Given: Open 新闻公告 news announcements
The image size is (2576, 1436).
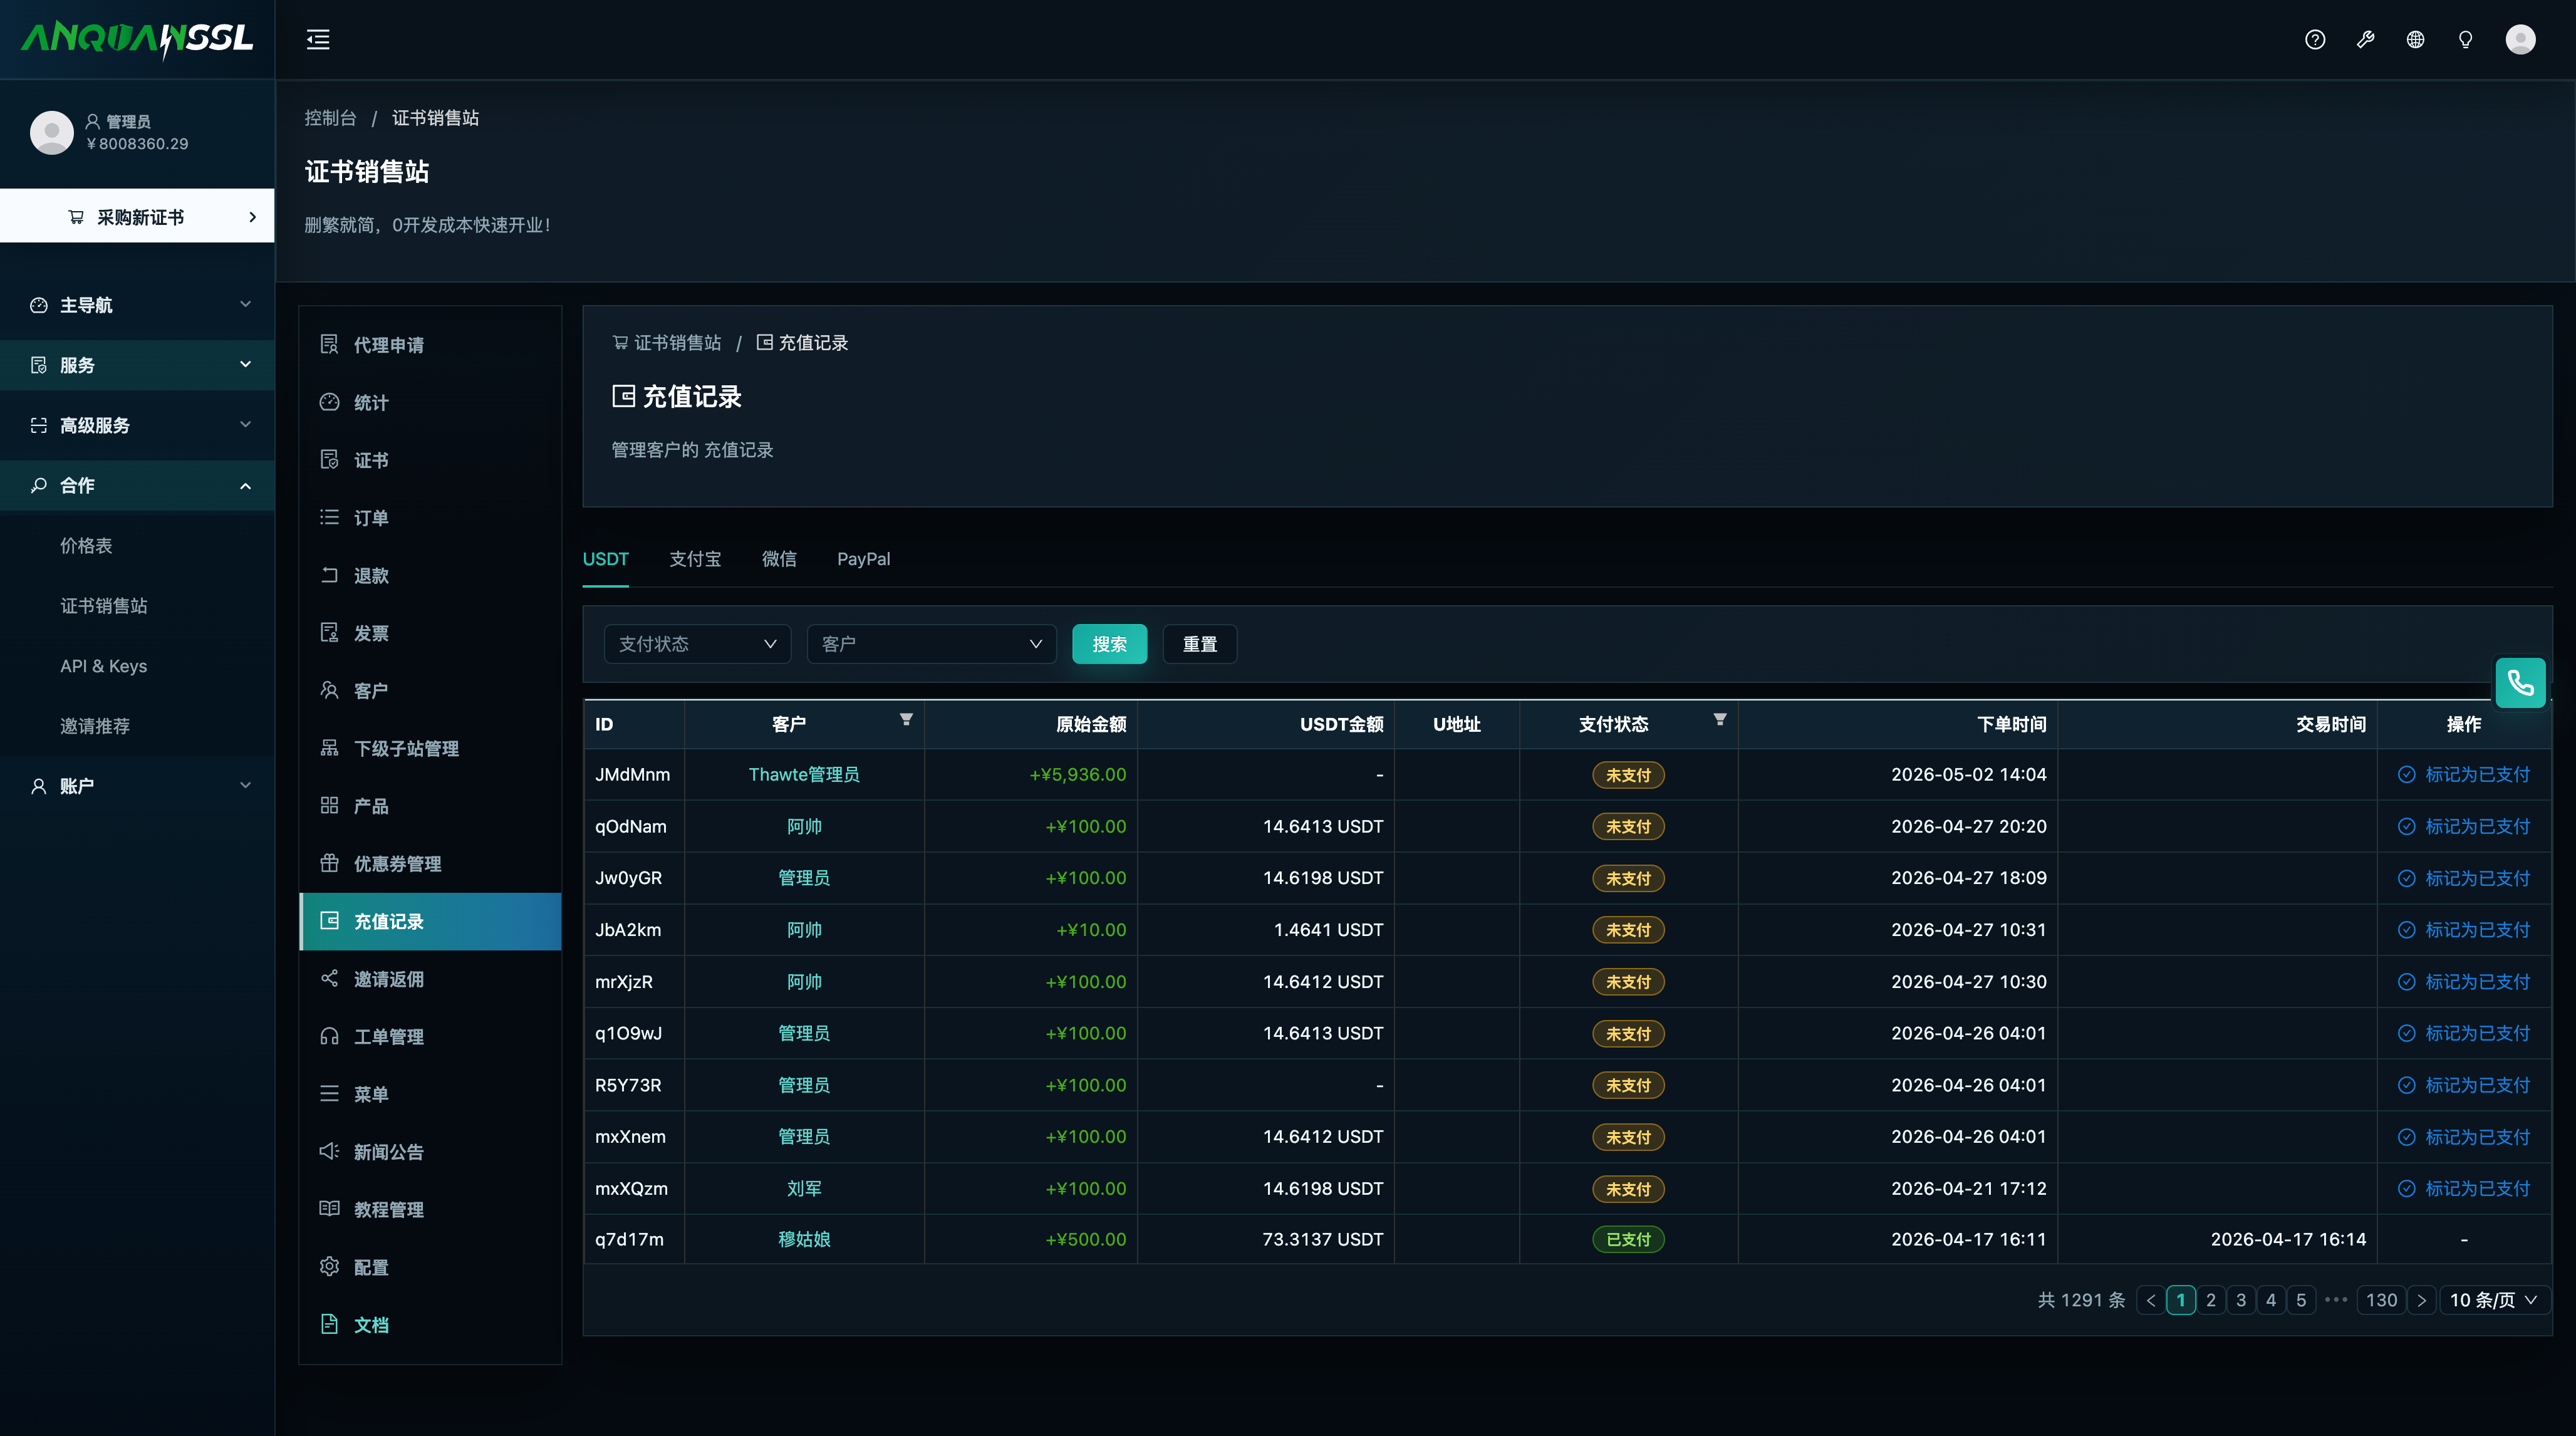Looking at the screenshot, I should pos(430,1152).
